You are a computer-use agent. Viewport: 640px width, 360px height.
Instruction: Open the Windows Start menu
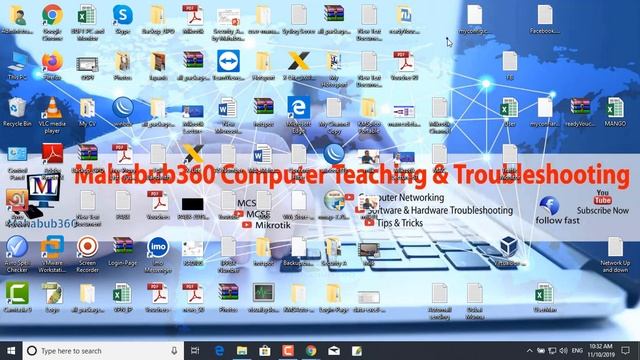[x=11, y=351]
